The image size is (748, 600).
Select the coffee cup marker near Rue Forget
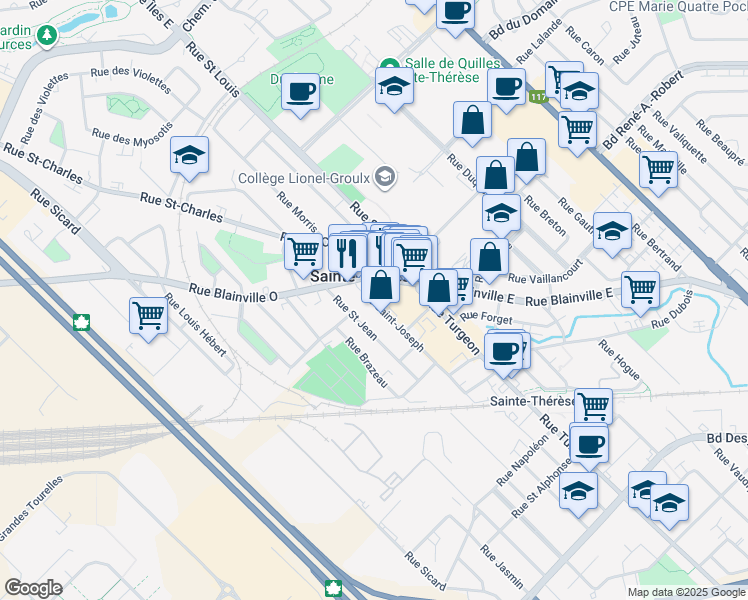click(x=503, y=351)
